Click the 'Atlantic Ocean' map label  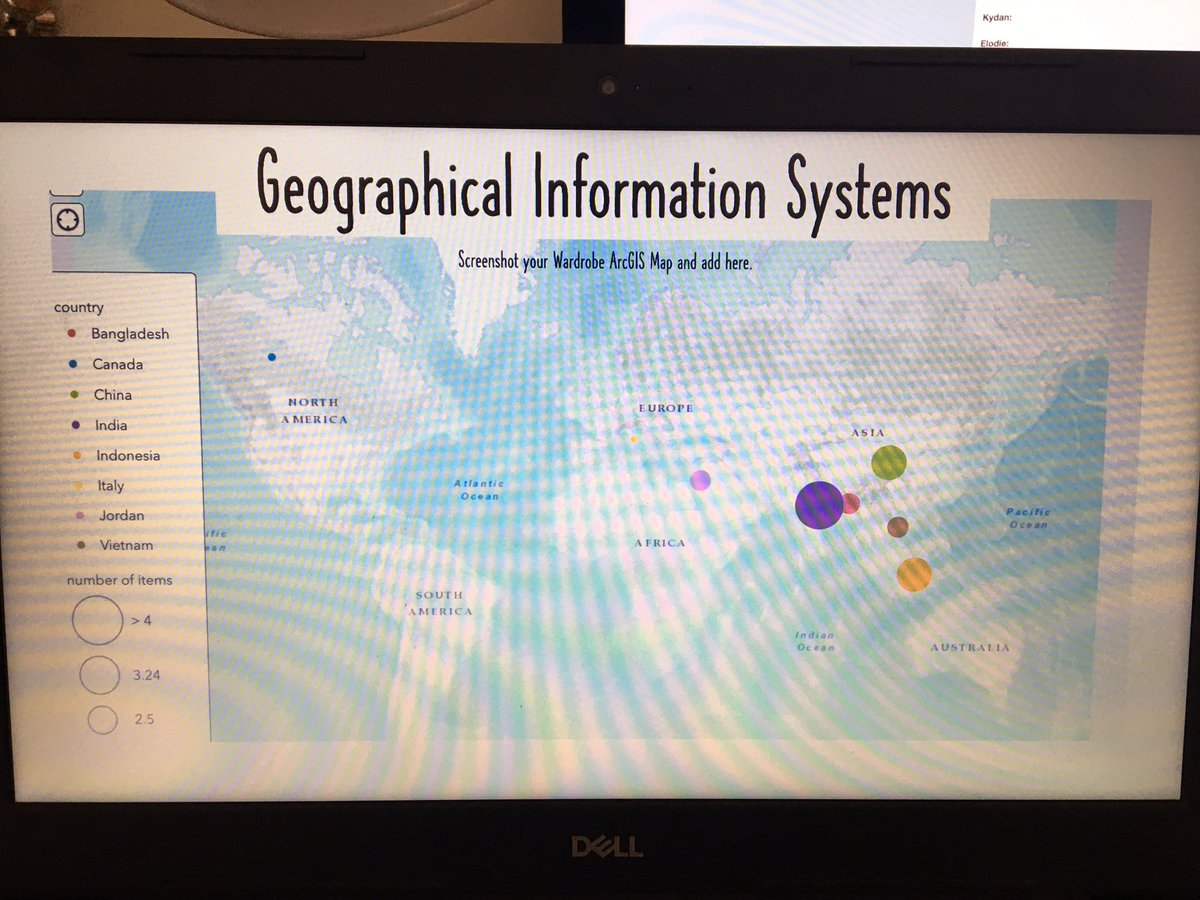(x=479, y=490)
